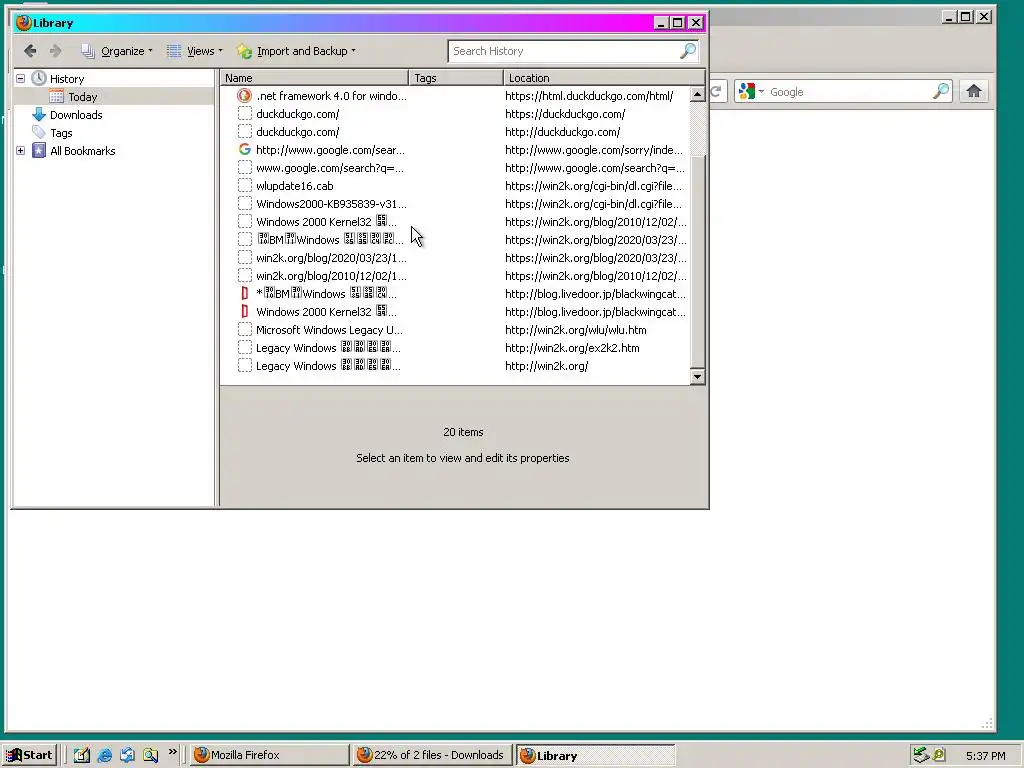Select win2k.org/blog/2020/03/23 name entry
This screenshot has height=768, width=1024.
coord(330,258)
